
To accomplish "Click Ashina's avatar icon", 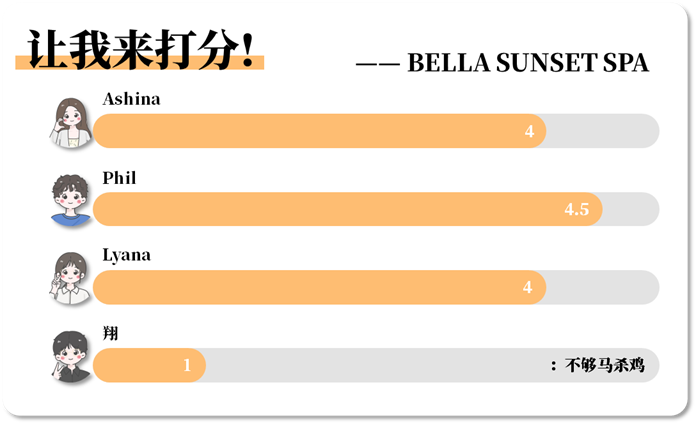I will [x=71, y=123].
